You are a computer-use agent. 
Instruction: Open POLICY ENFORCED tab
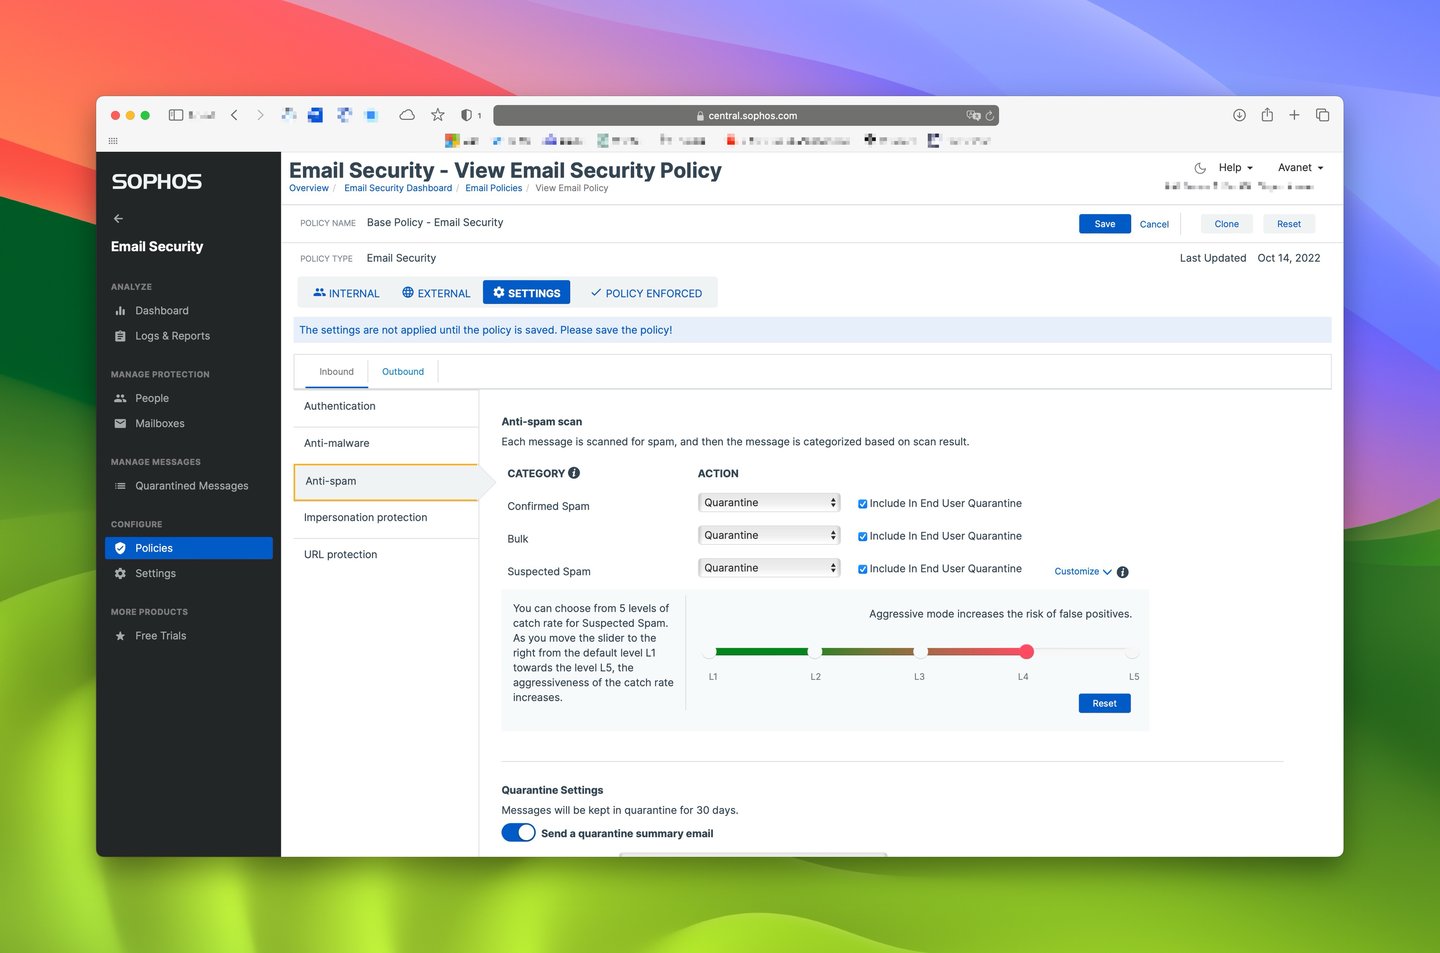(x=646, y=293)
